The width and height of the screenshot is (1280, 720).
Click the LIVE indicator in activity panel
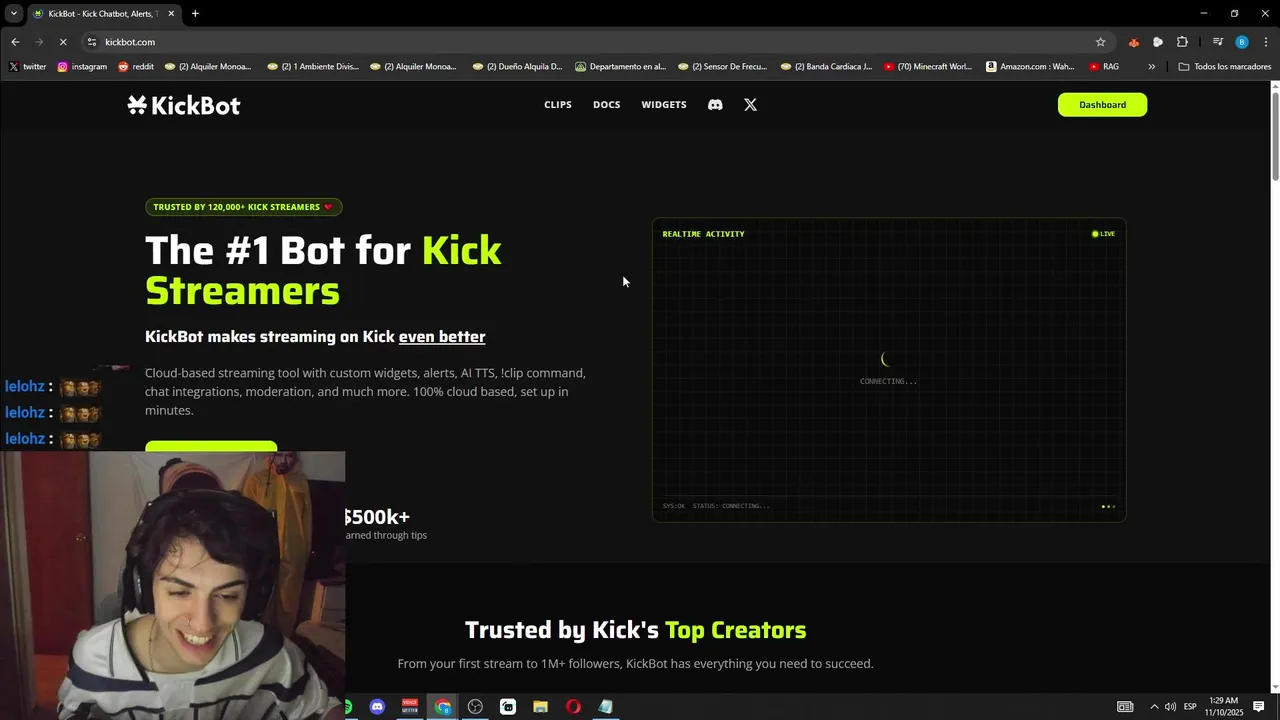pos(1104,234)
